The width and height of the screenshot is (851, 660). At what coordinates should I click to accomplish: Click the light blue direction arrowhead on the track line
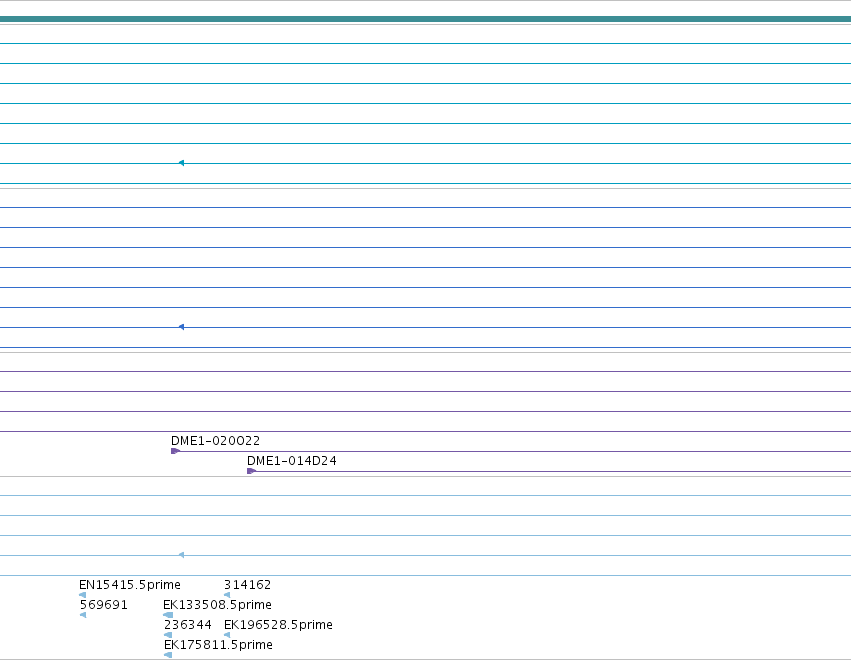(181, 555)
